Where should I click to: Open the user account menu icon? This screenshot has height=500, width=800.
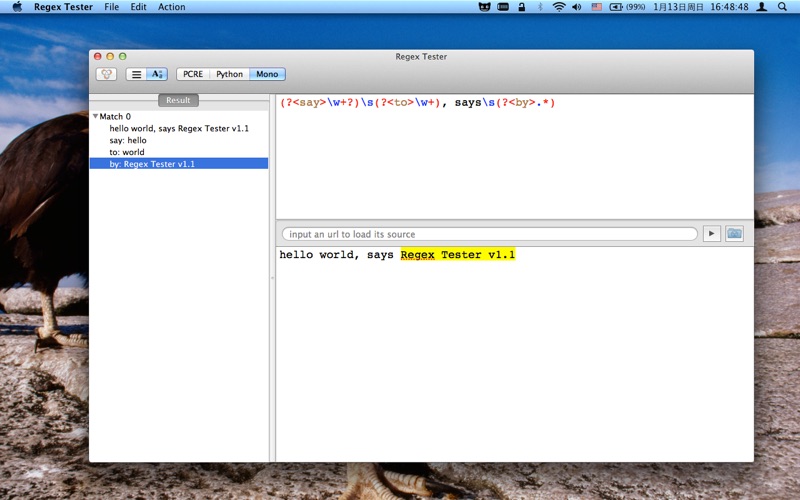pos(762,7)
